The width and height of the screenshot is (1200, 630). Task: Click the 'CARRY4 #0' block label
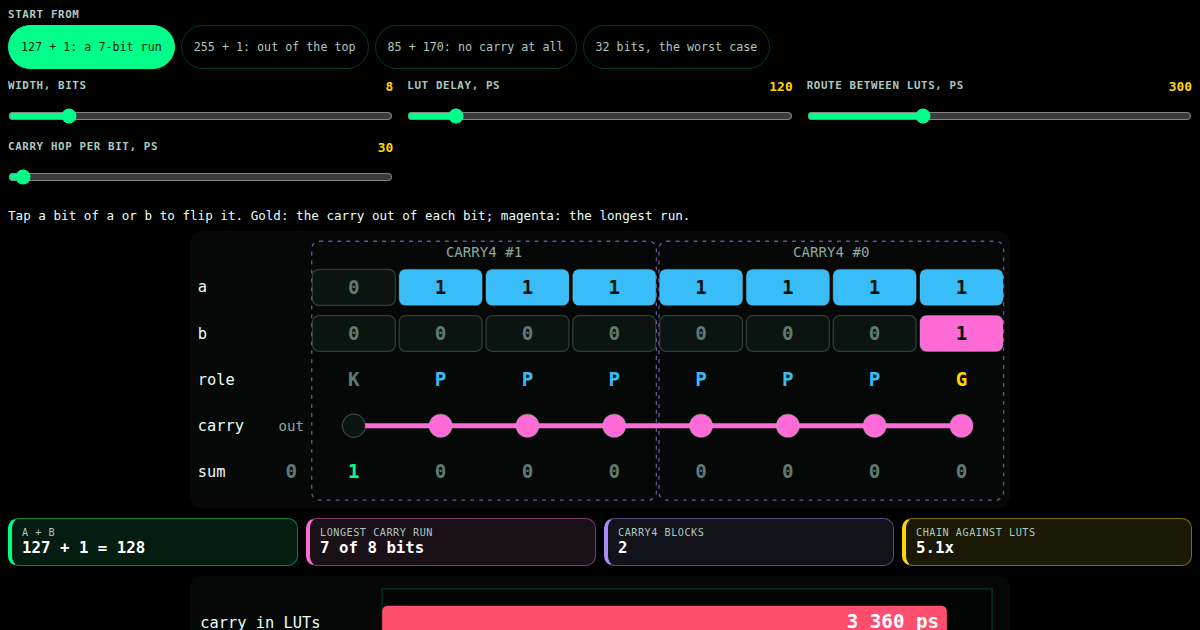(831, 252)
